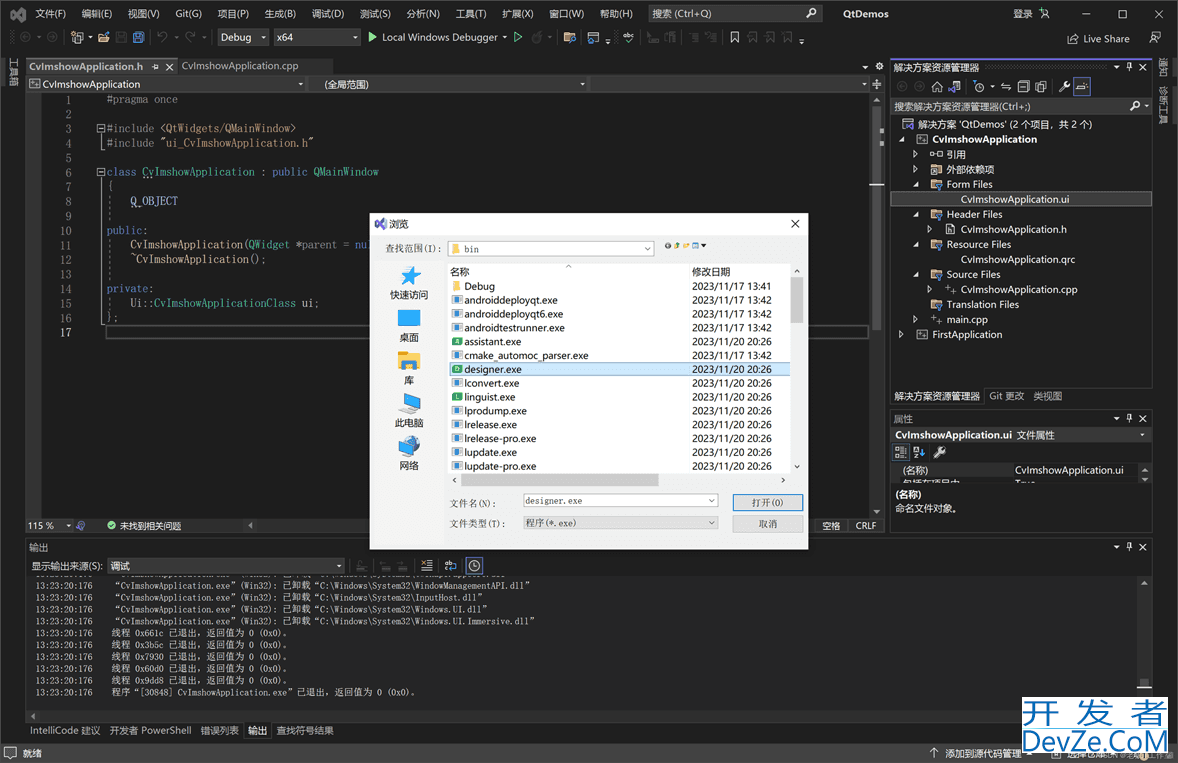Select linguist.exe in file list

[490, 397]
